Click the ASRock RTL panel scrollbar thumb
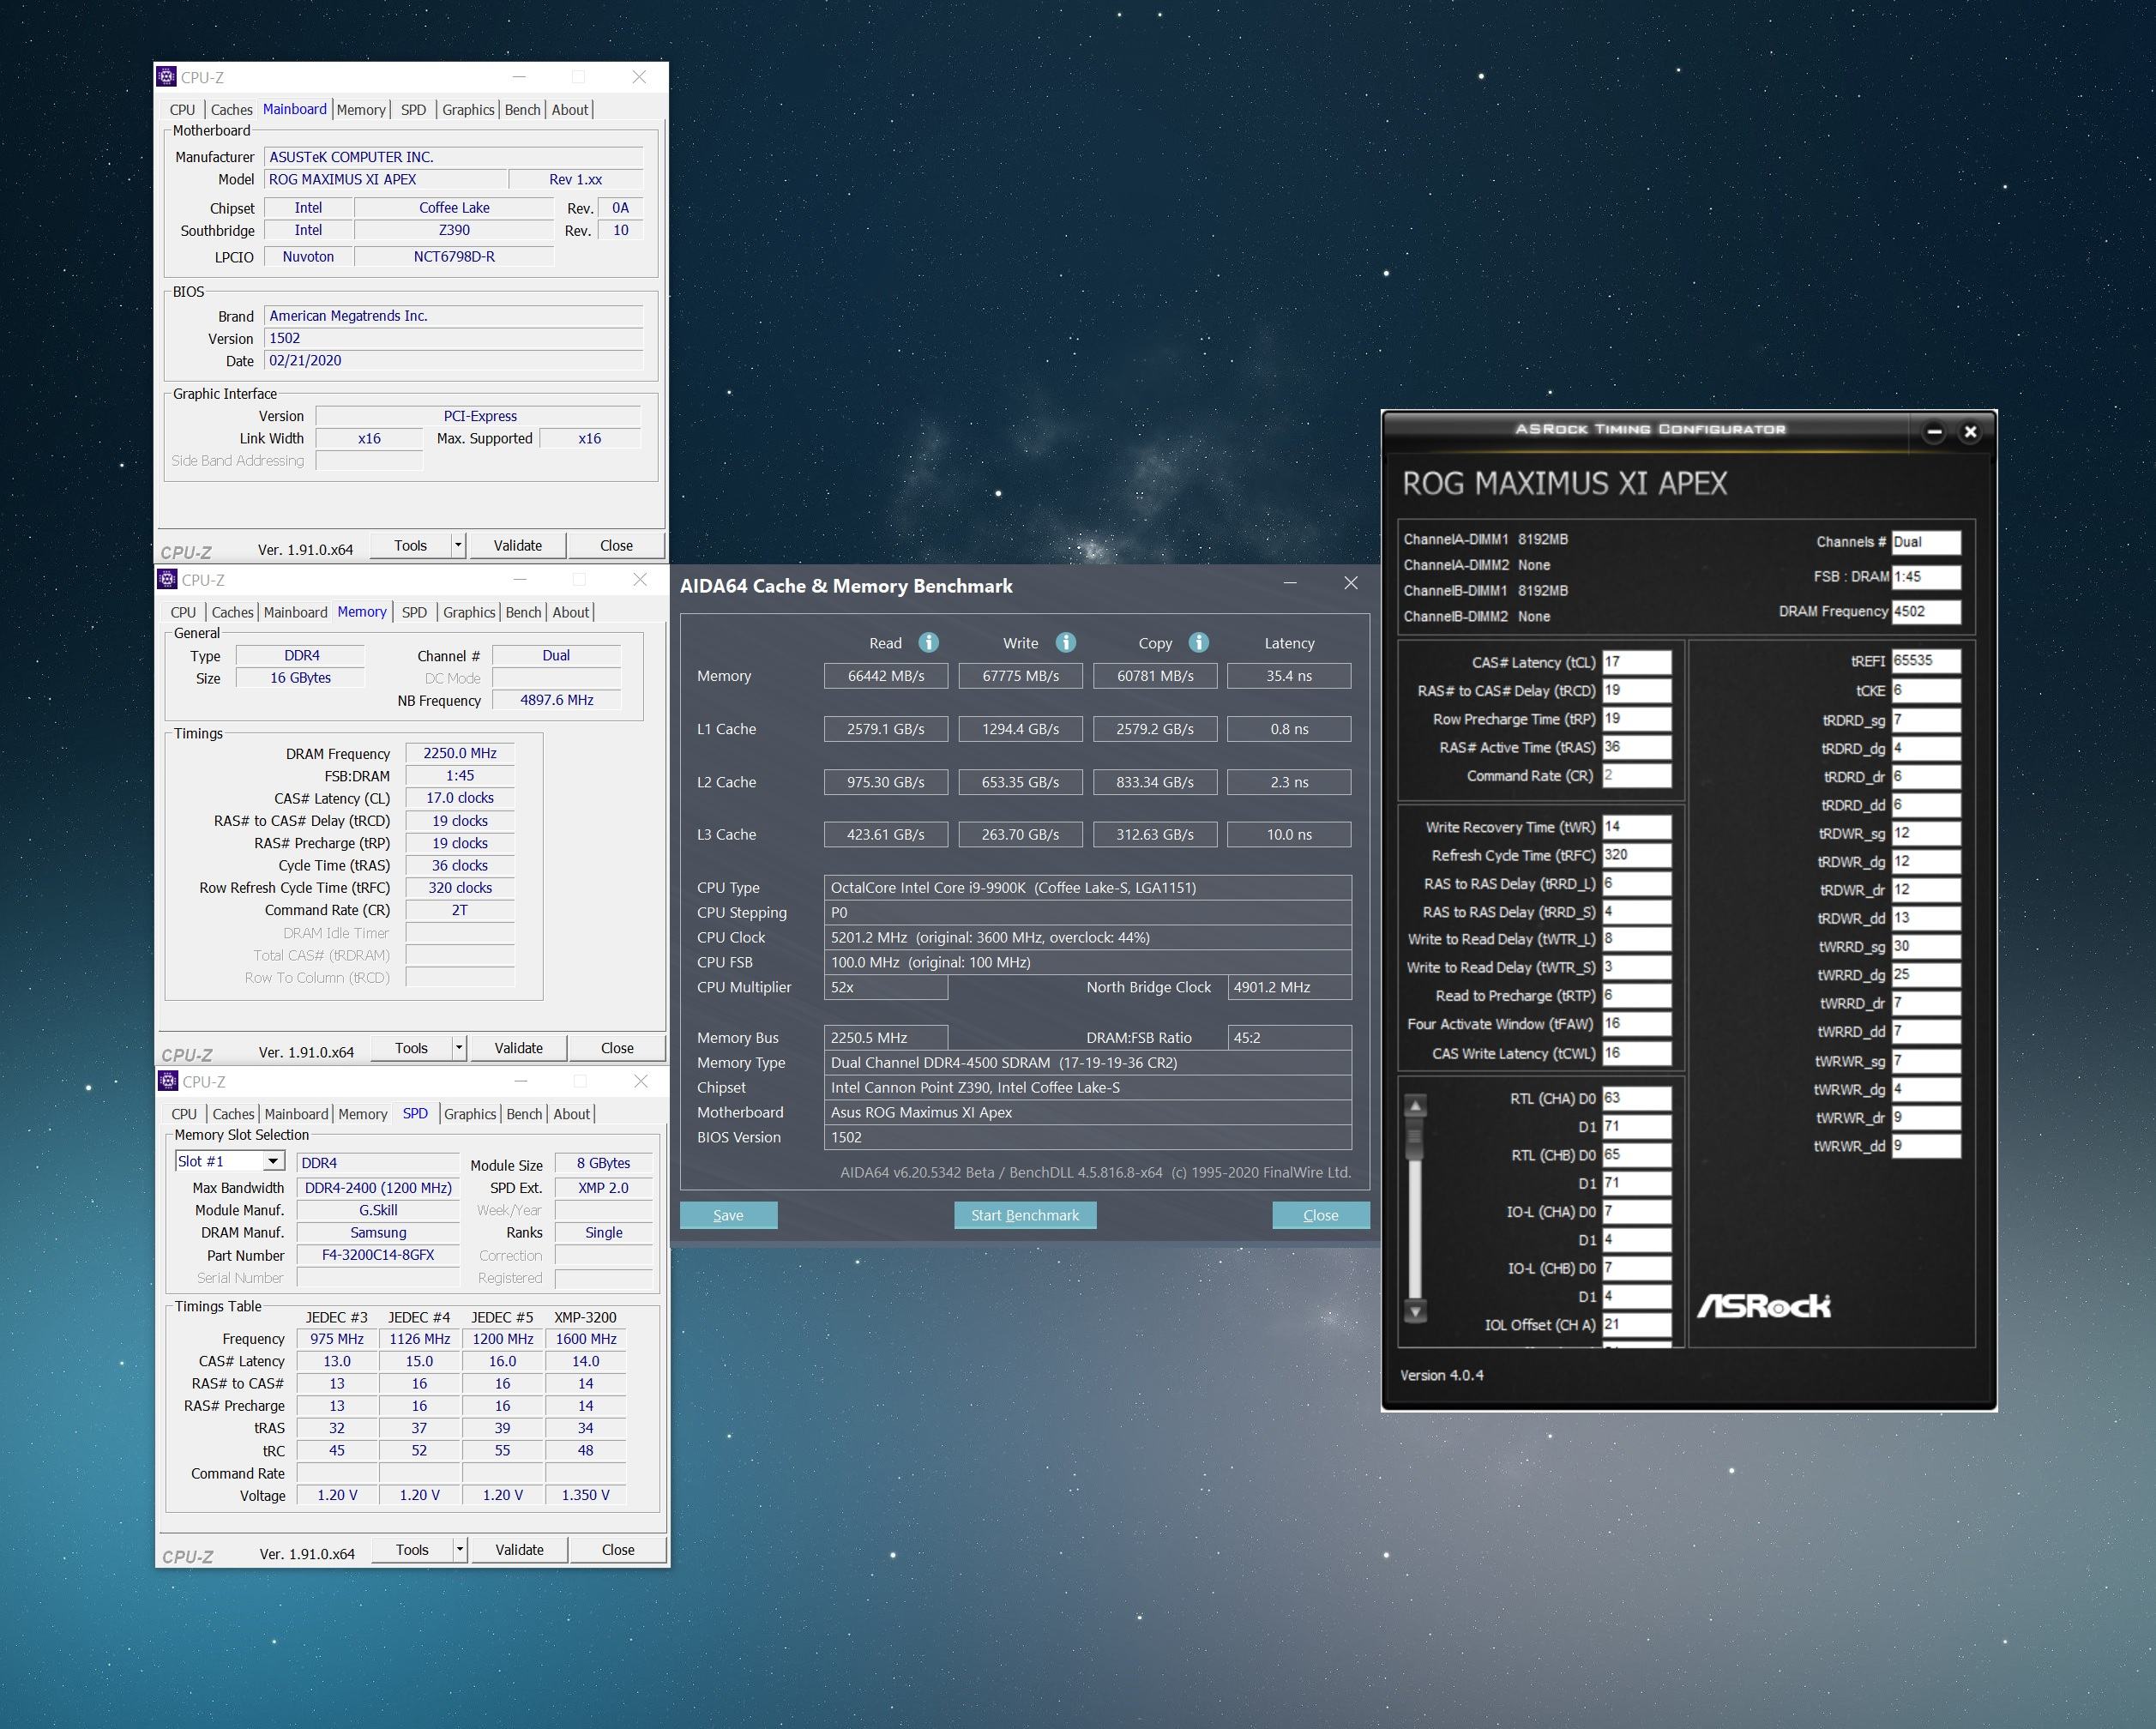 coord(1414,1139)
